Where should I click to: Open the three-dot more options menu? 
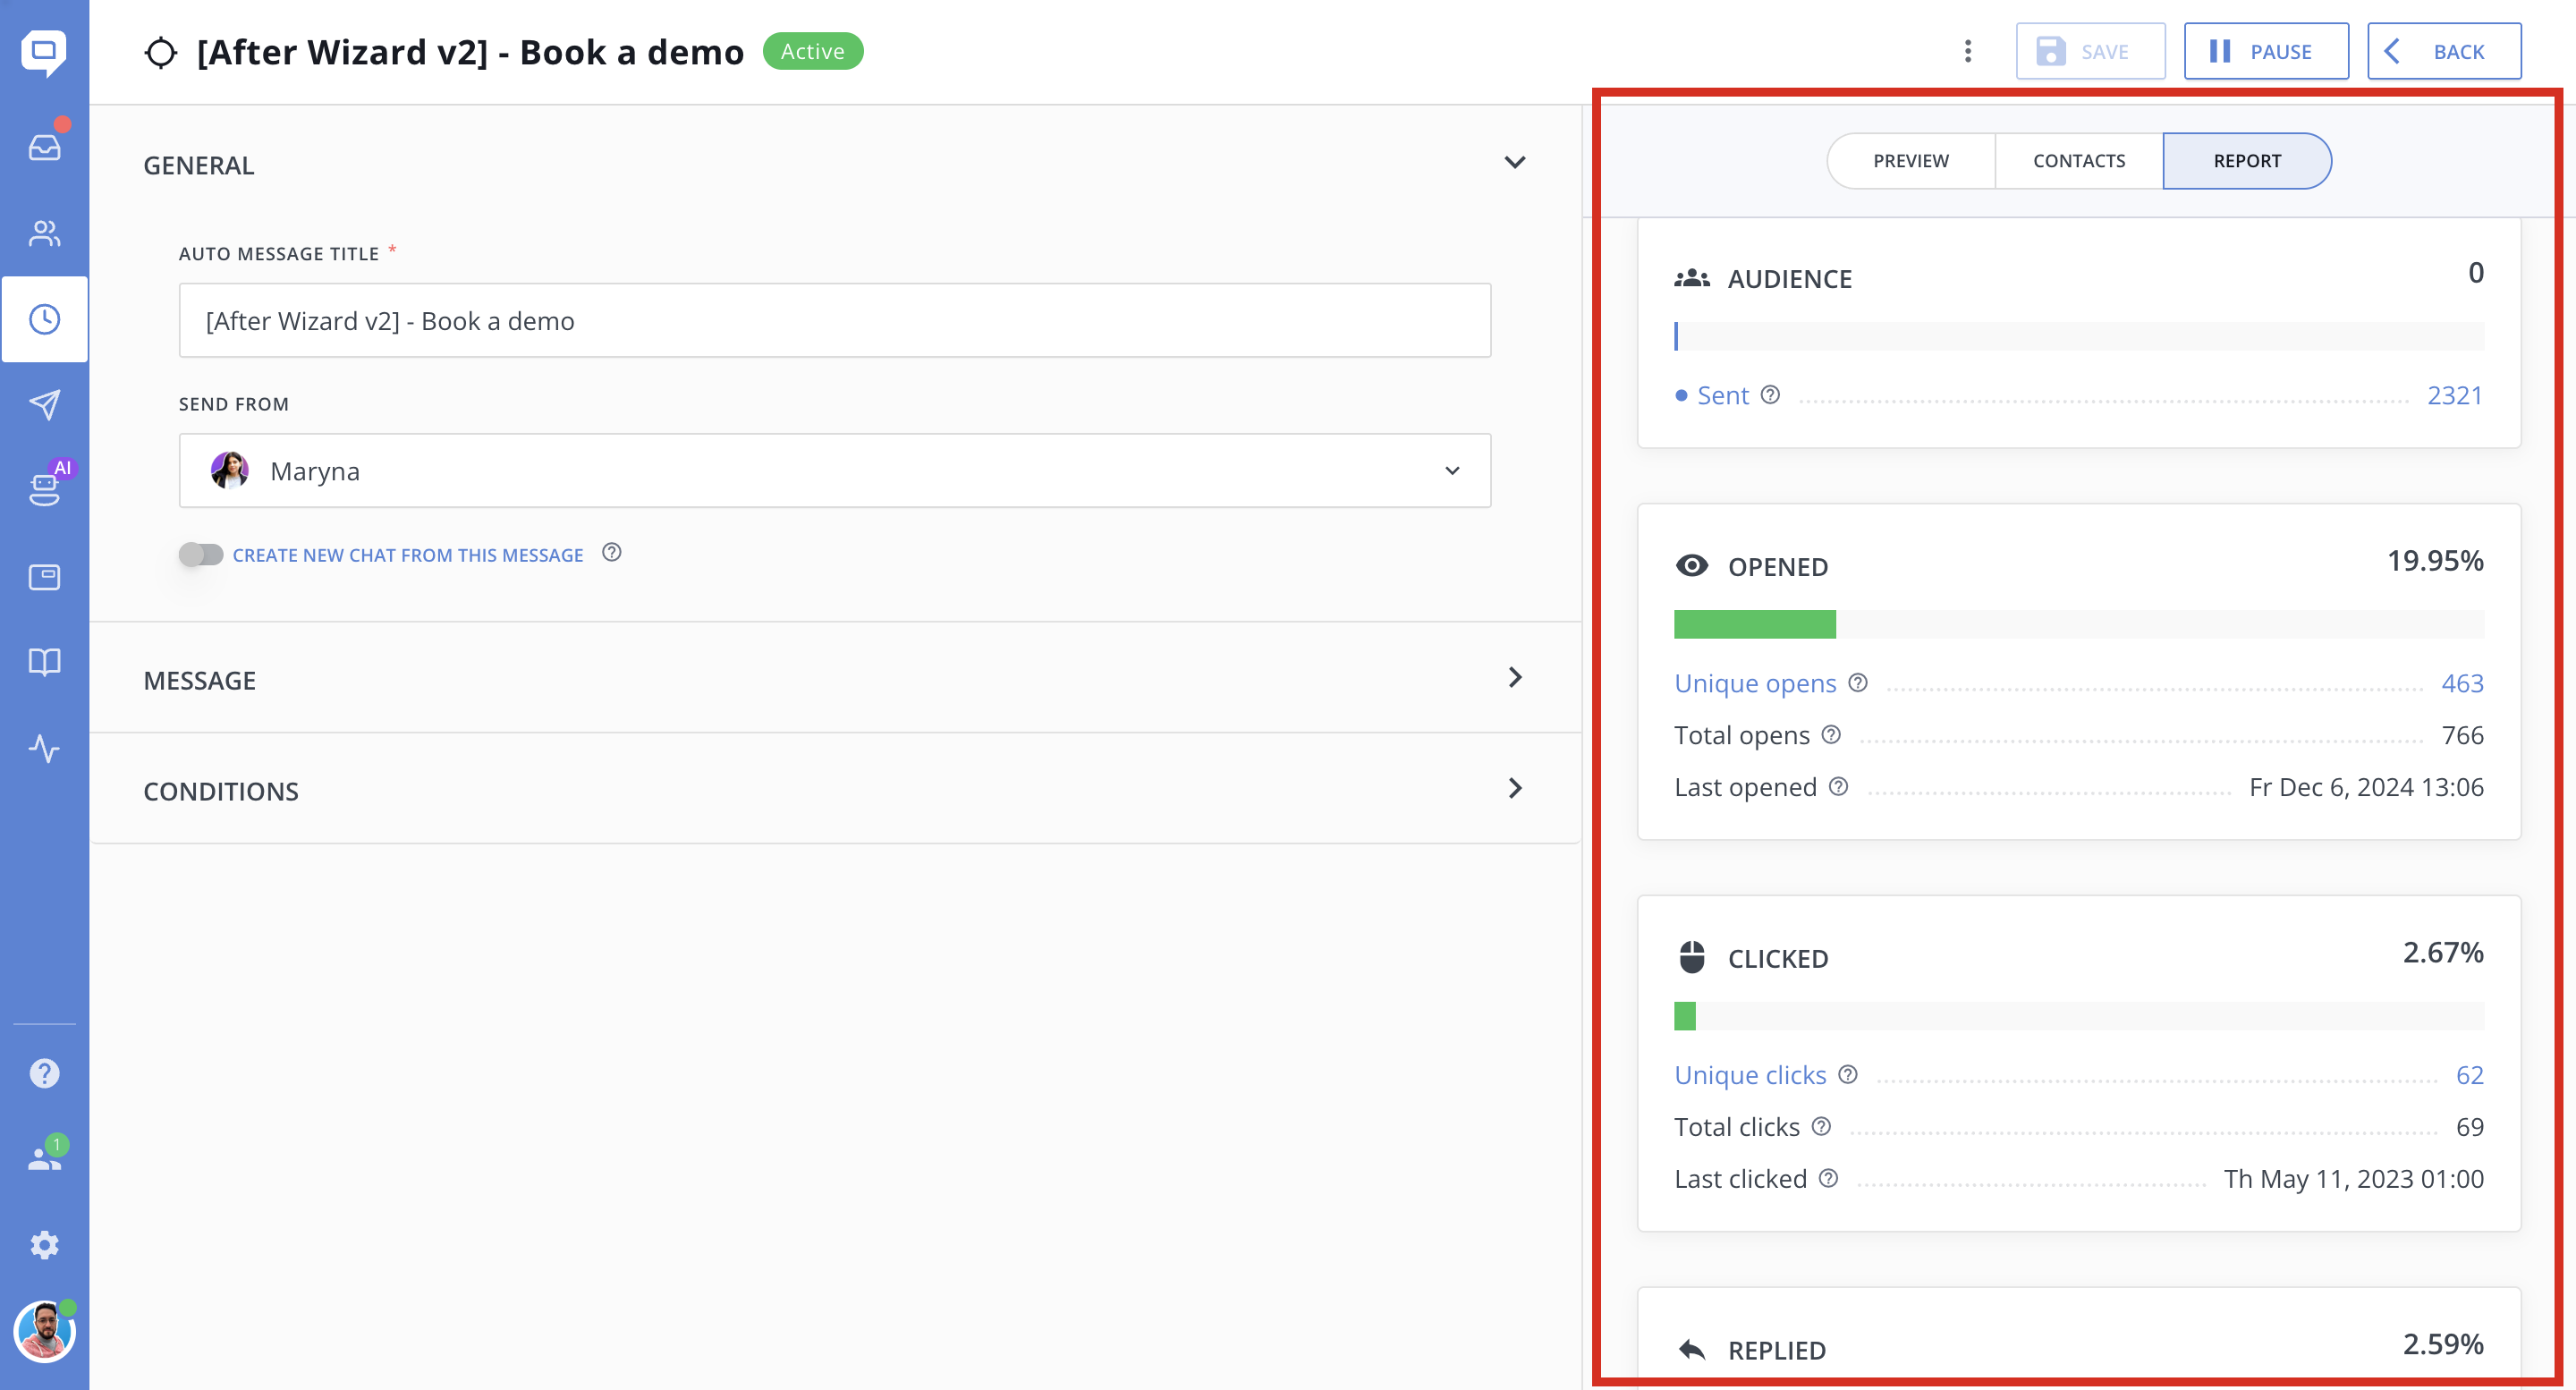pos(1967,51)
